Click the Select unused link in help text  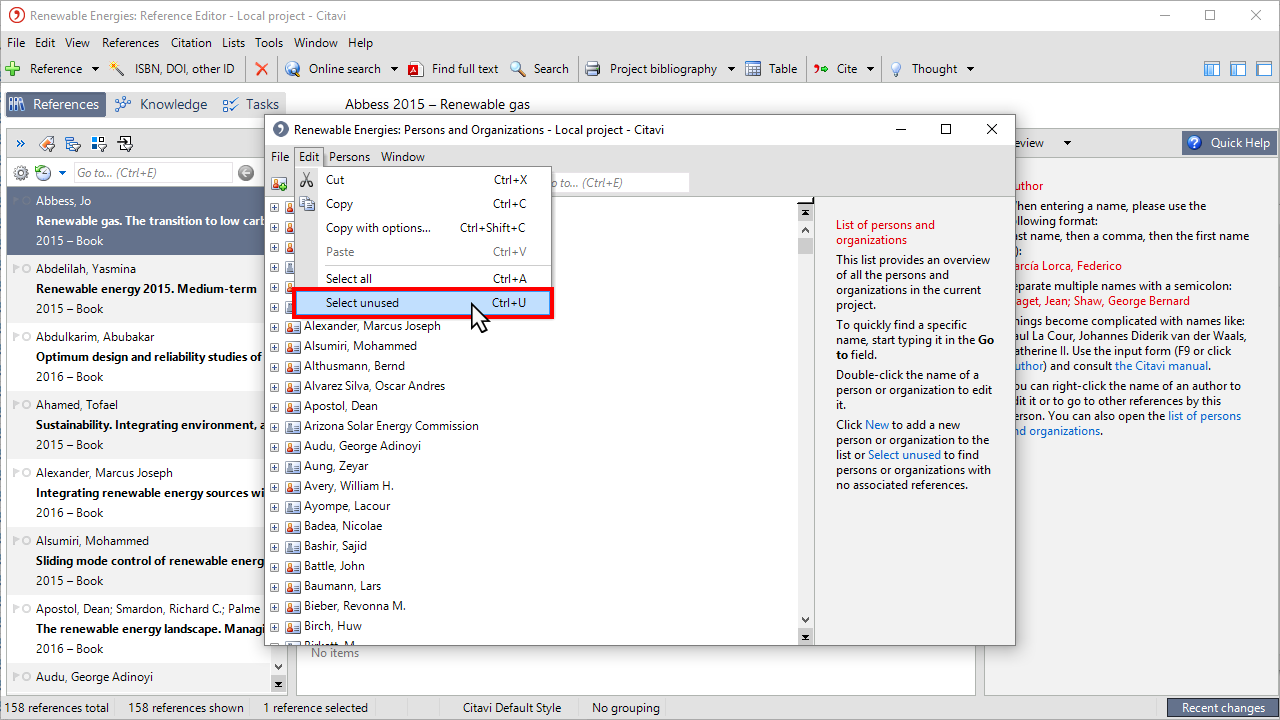tap(904, 455)
